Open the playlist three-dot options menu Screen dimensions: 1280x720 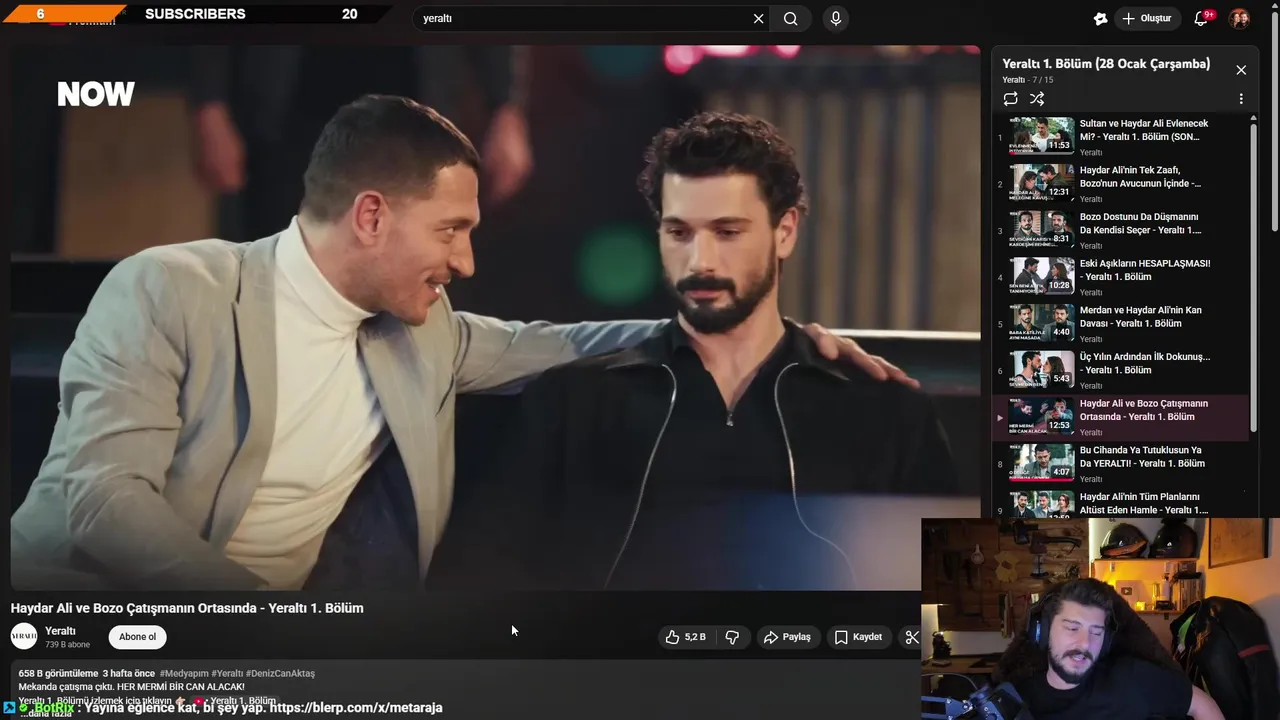point(1241,99)
